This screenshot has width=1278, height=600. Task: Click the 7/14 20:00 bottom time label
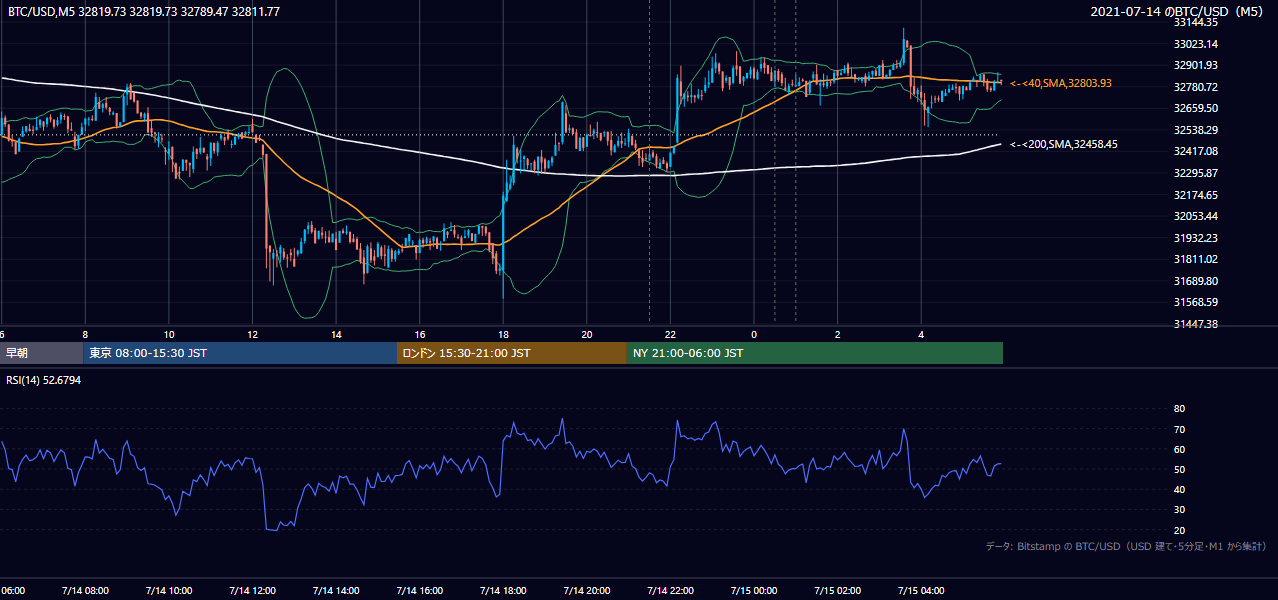pos(587,591)
